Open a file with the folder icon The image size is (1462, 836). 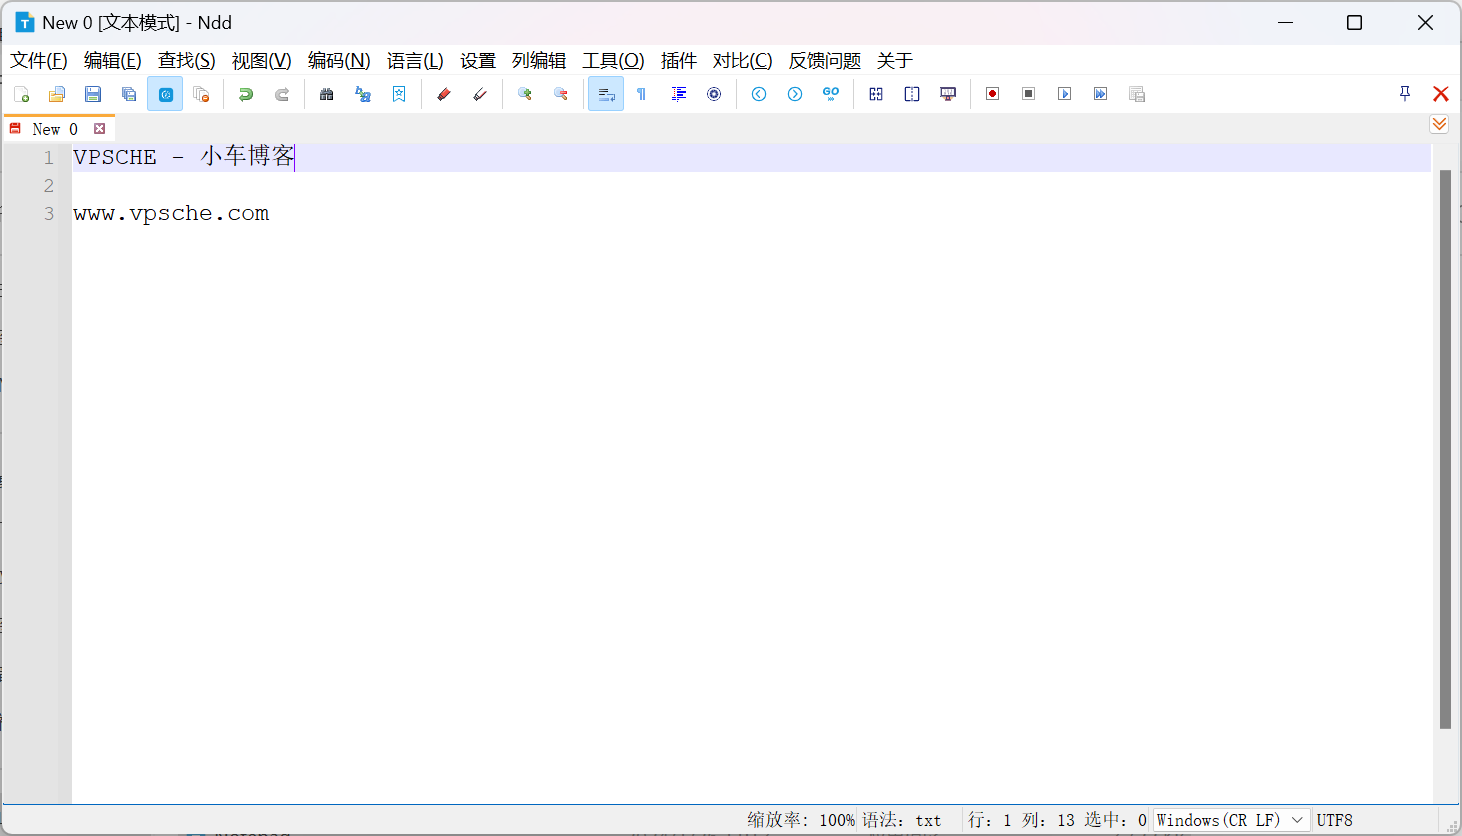tap(57, 94)
